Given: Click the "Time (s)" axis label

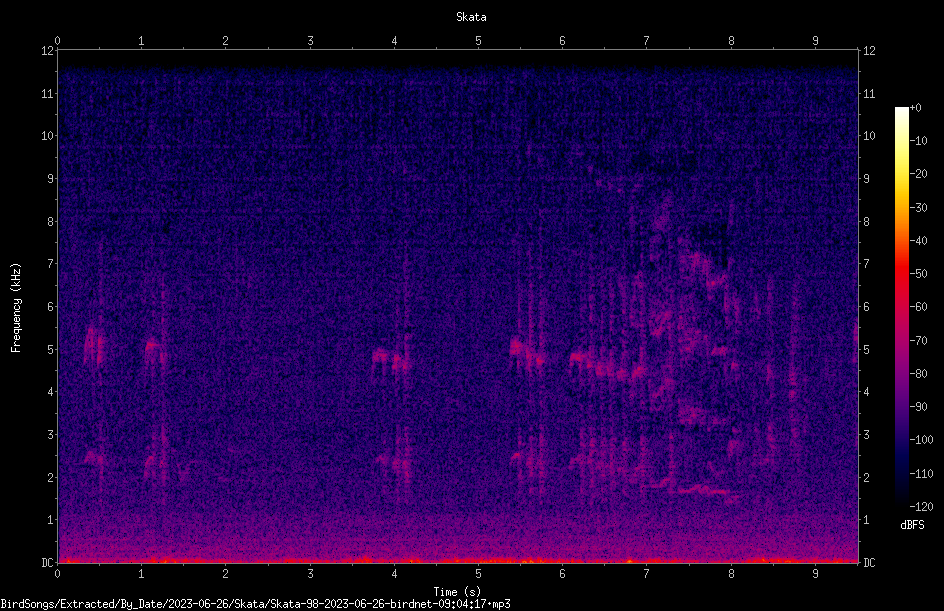Looking at the screenshot, I should [x=457, y=592].
